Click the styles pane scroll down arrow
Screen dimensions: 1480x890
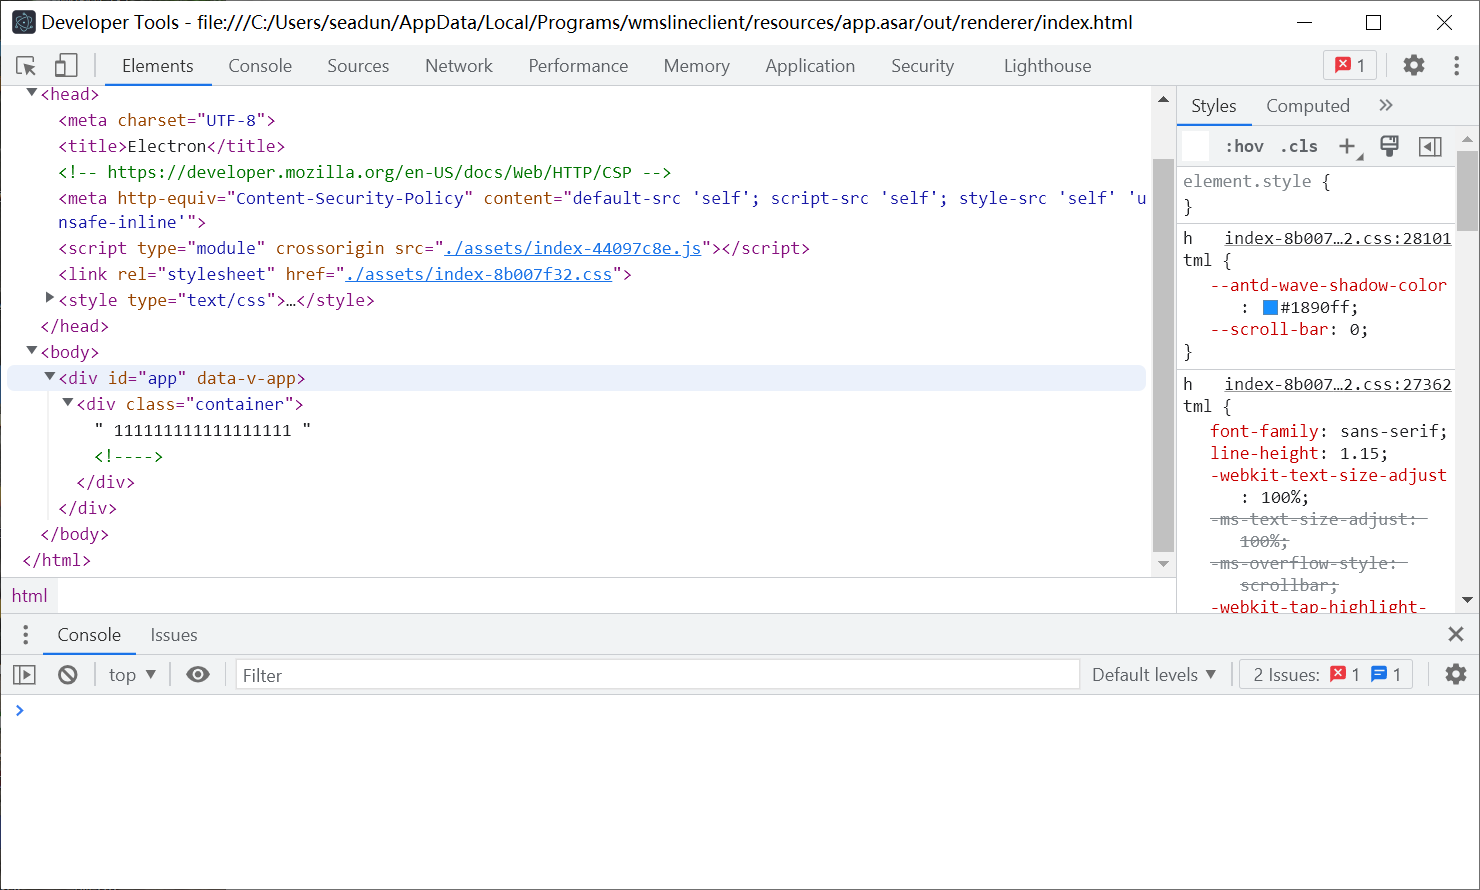click(1467, 600)
